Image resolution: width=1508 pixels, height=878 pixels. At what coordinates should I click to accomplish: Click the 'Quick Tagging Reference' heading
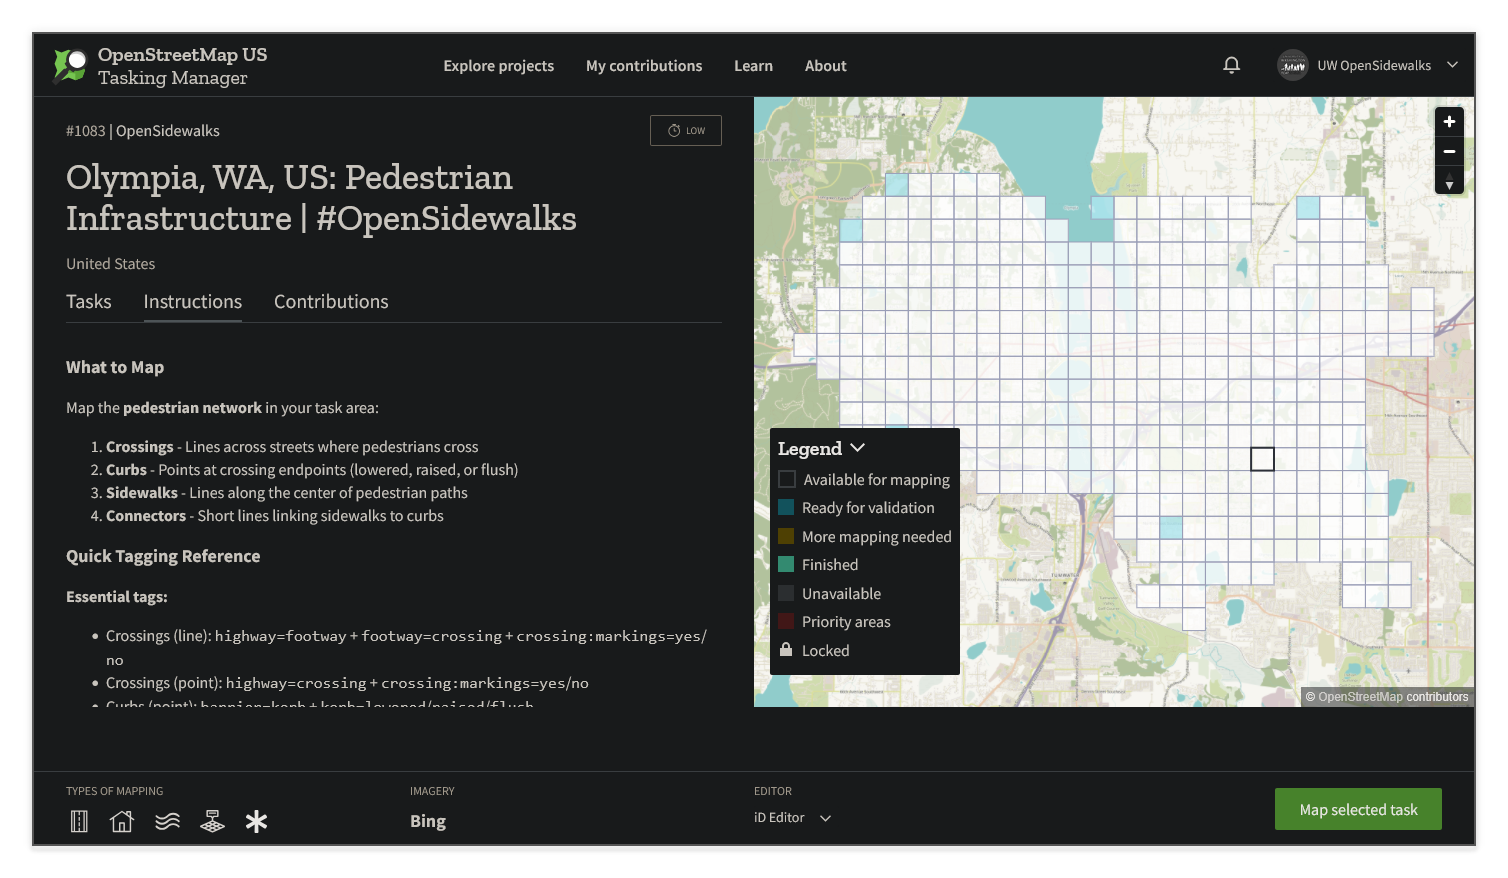coord(163,556)
